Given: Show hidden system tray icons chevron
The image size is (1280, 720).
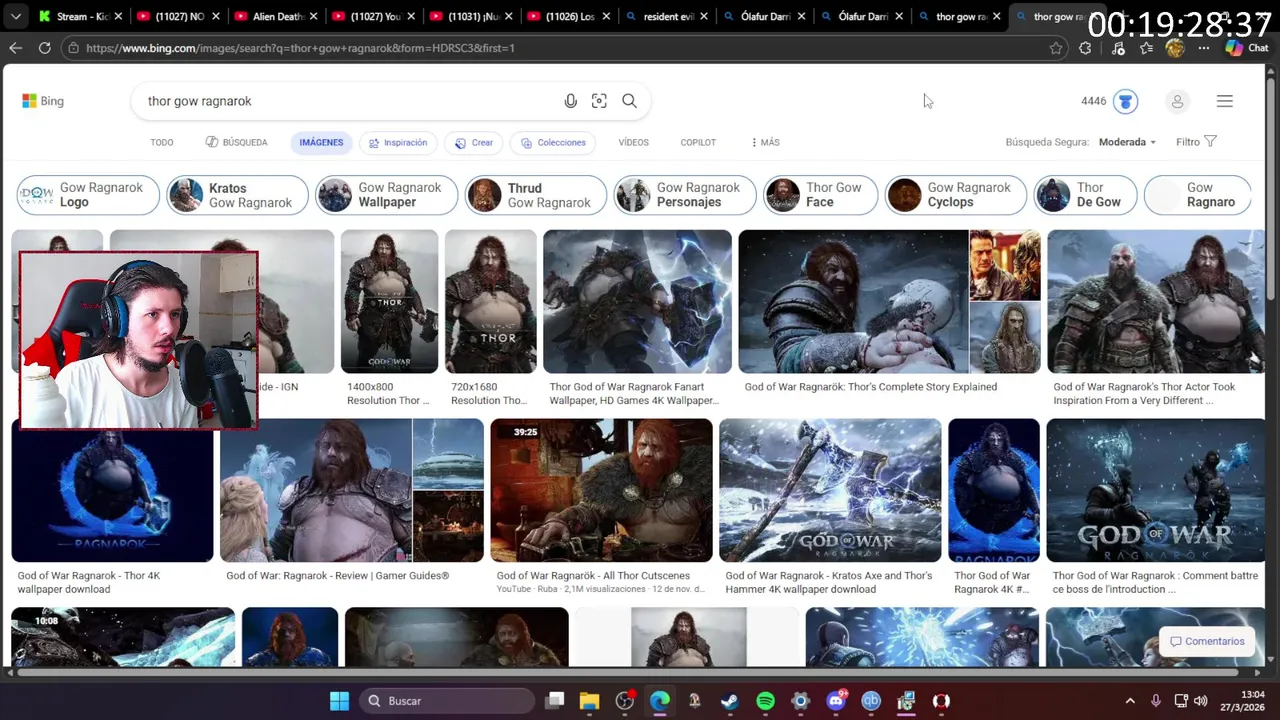Looking at the screenshot, I should pos(1130,701).
